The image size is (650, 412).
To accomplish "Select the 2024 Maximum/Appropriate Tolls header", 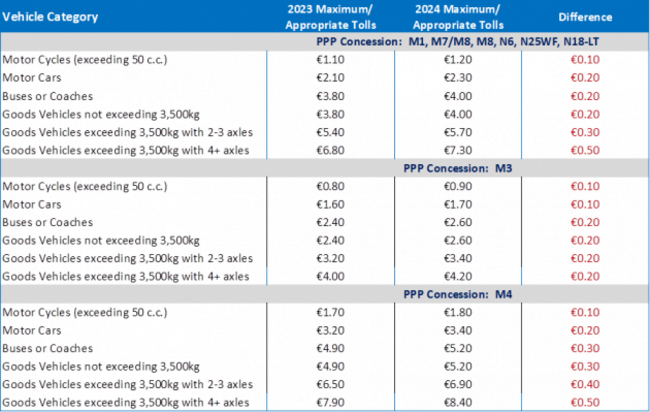I will [458, 17].
